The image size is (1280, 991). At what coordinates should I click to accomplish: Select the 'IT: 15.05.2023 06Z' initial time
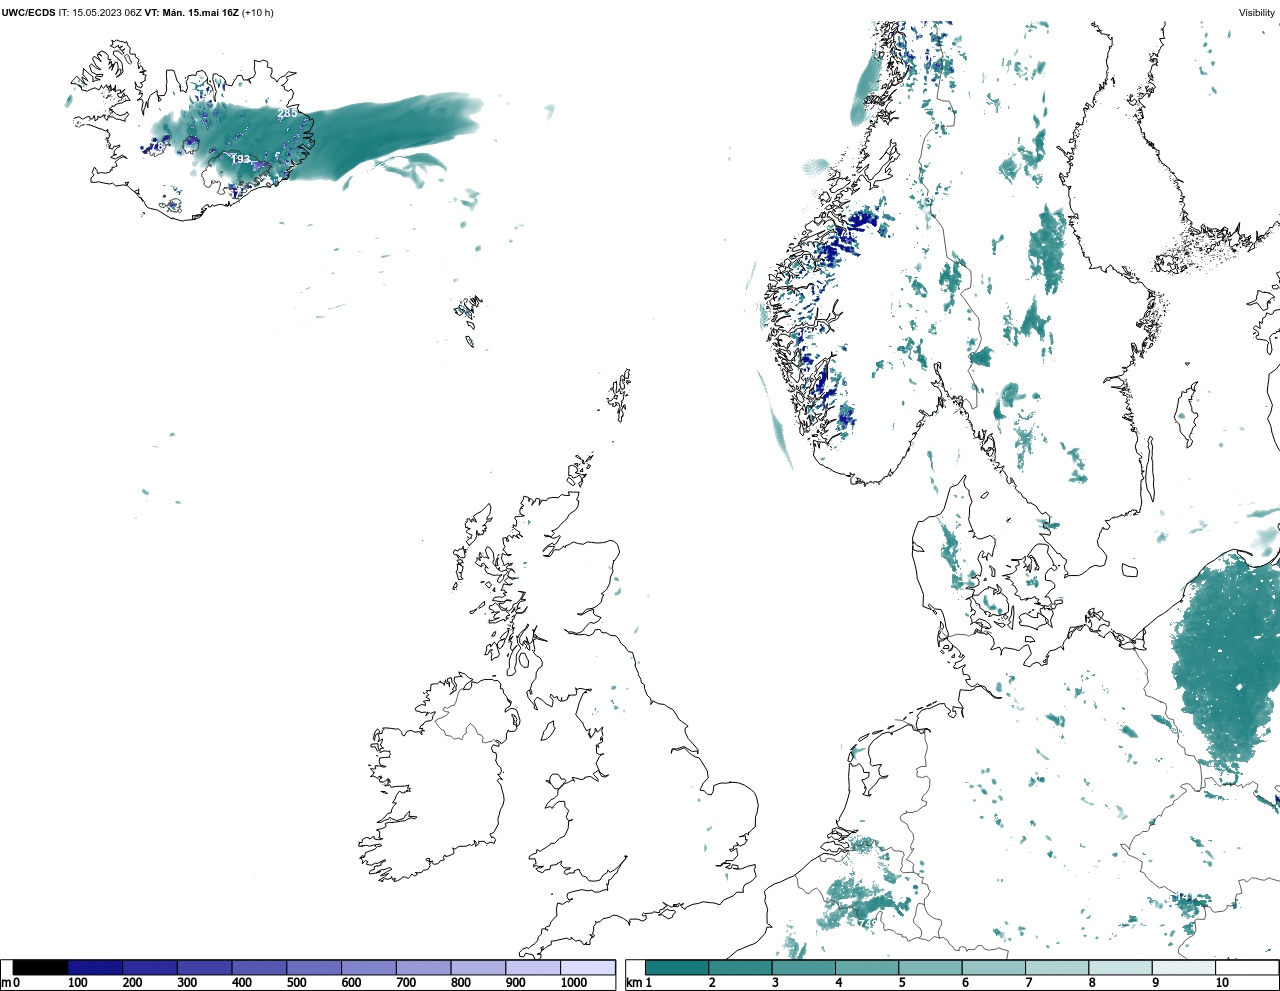point(100,13)
